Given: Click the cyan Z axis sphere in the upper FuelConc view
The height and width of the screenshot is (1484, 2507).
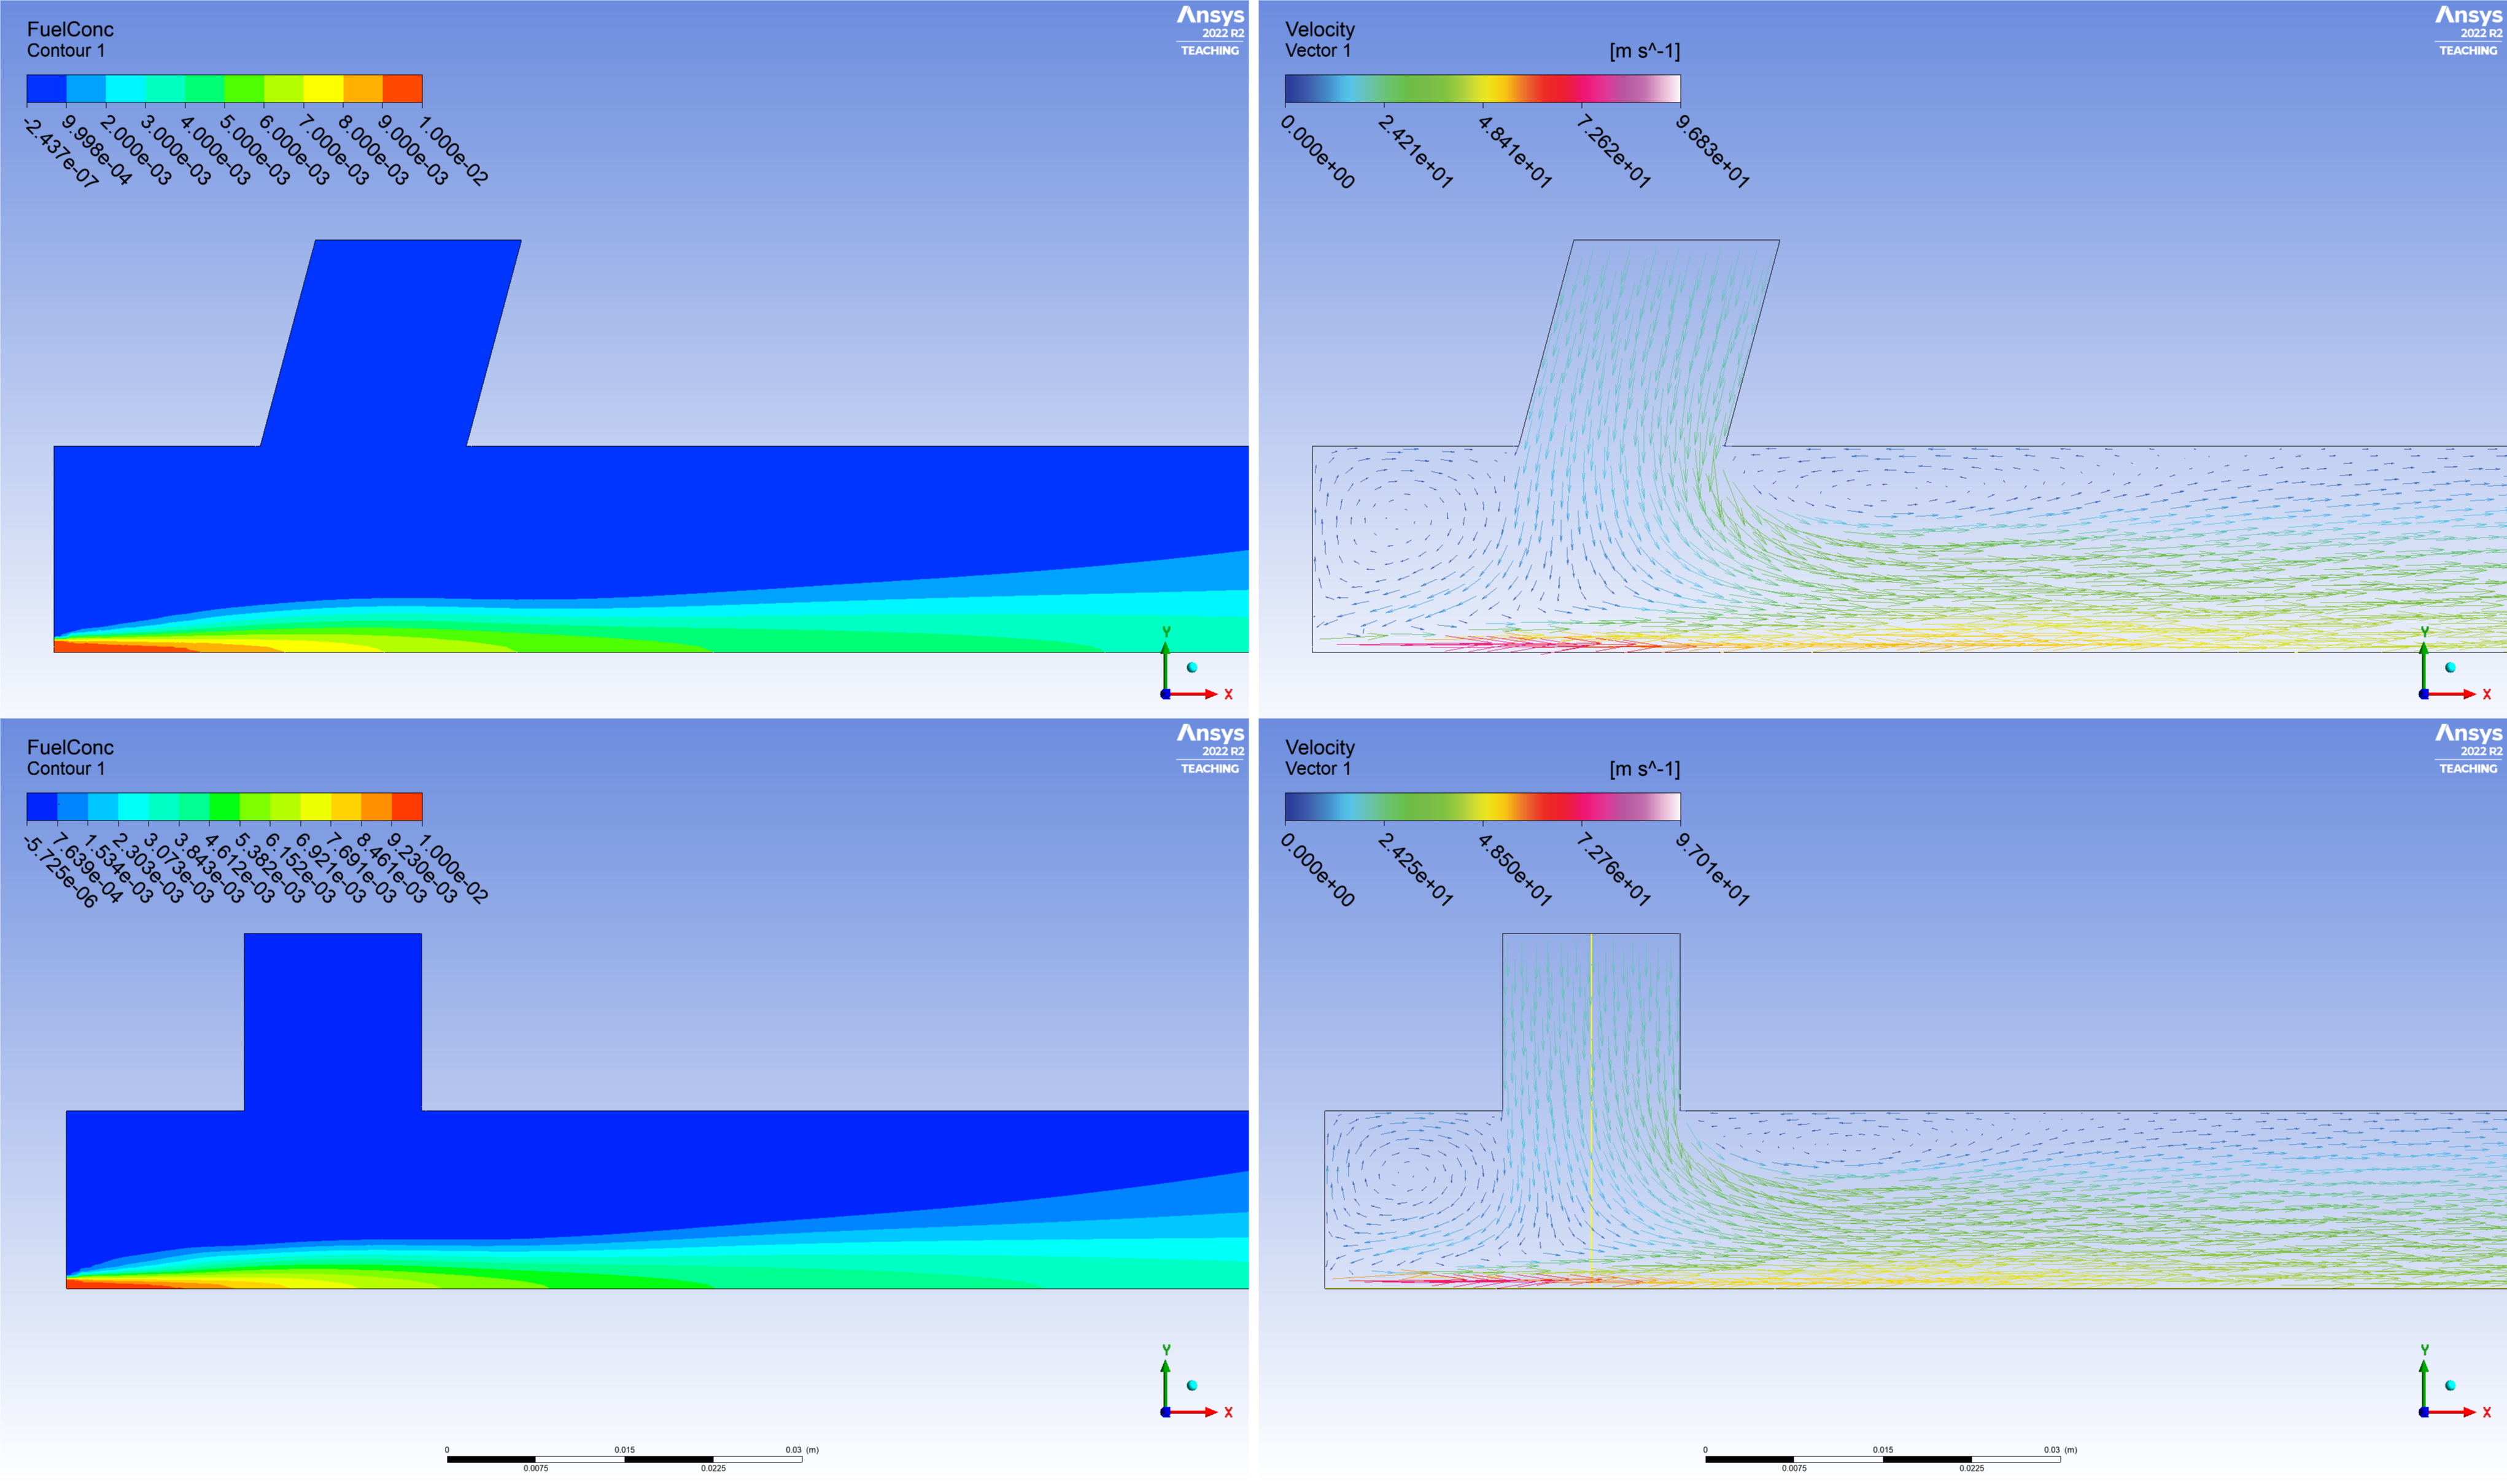Looking at the screenshot, I should tap(1192, 667).
